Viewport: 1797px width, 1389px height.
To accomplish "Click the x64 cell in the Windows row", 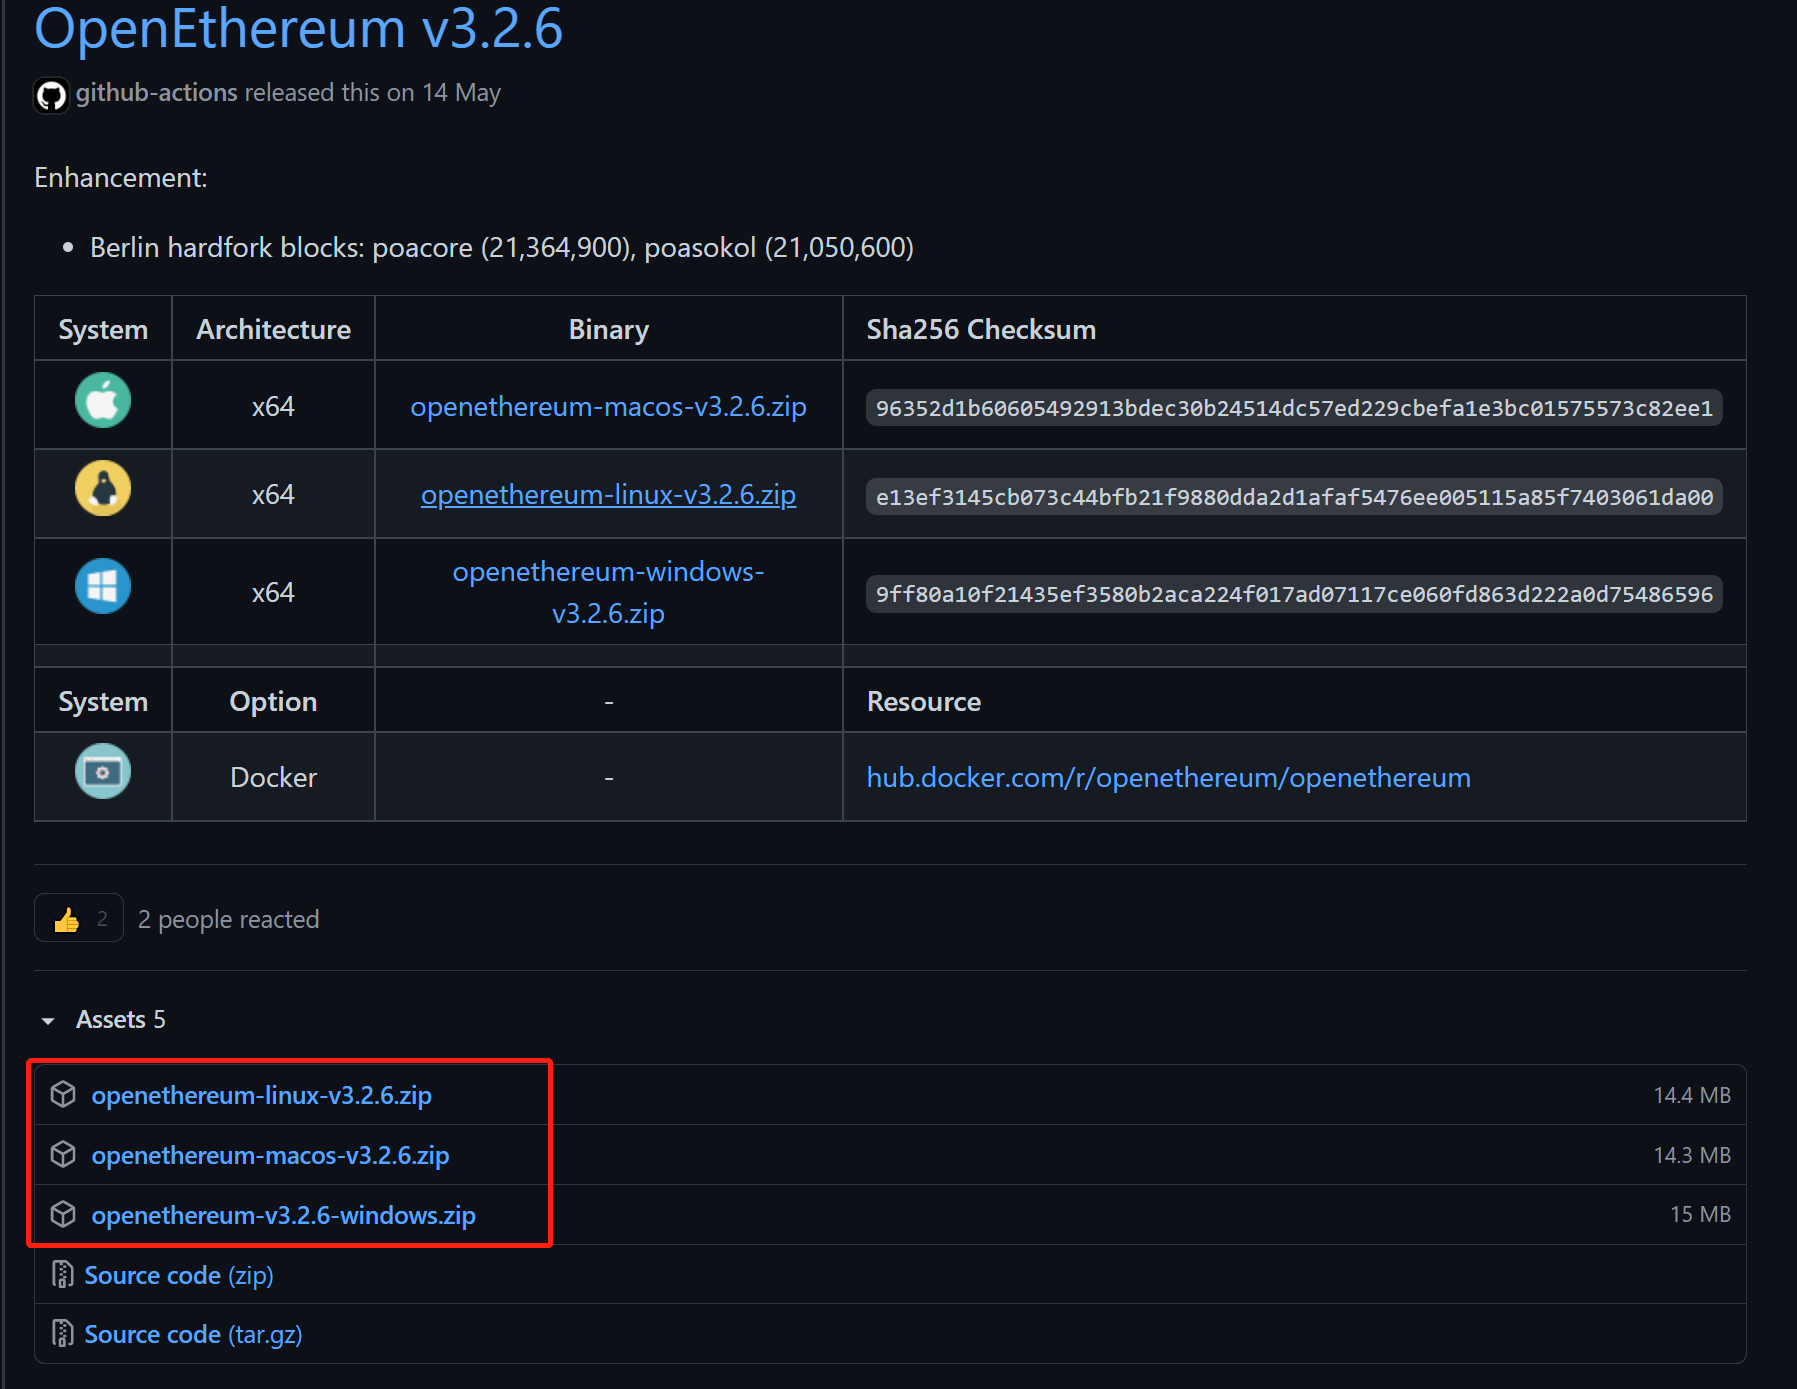I will (273, 592).
